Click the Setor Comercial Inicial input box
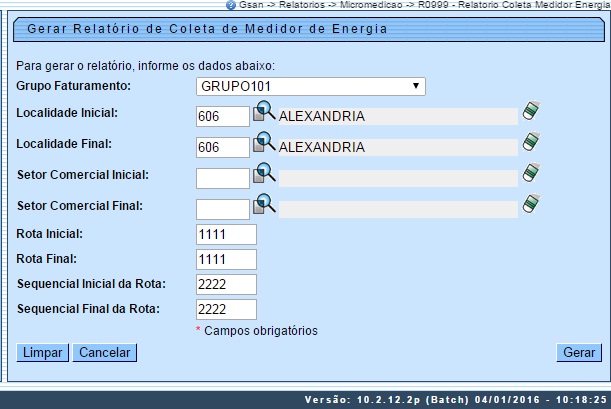This screenshot has height=409, width=611. [222, 178]
